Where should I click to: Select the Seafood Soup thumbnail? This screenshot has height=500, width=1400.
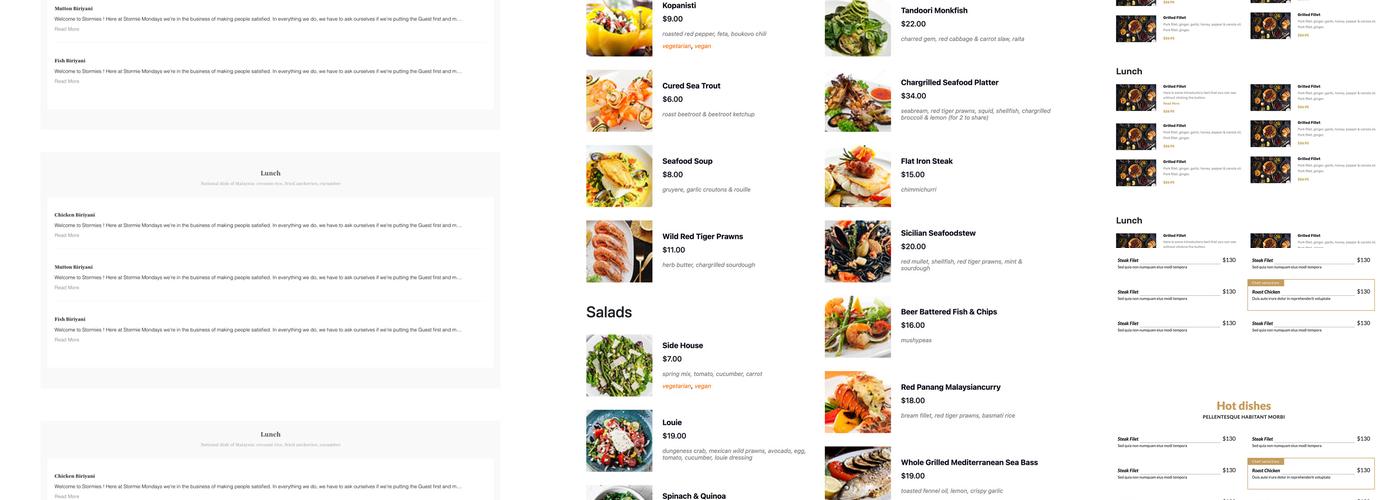(x=619, y=176)
